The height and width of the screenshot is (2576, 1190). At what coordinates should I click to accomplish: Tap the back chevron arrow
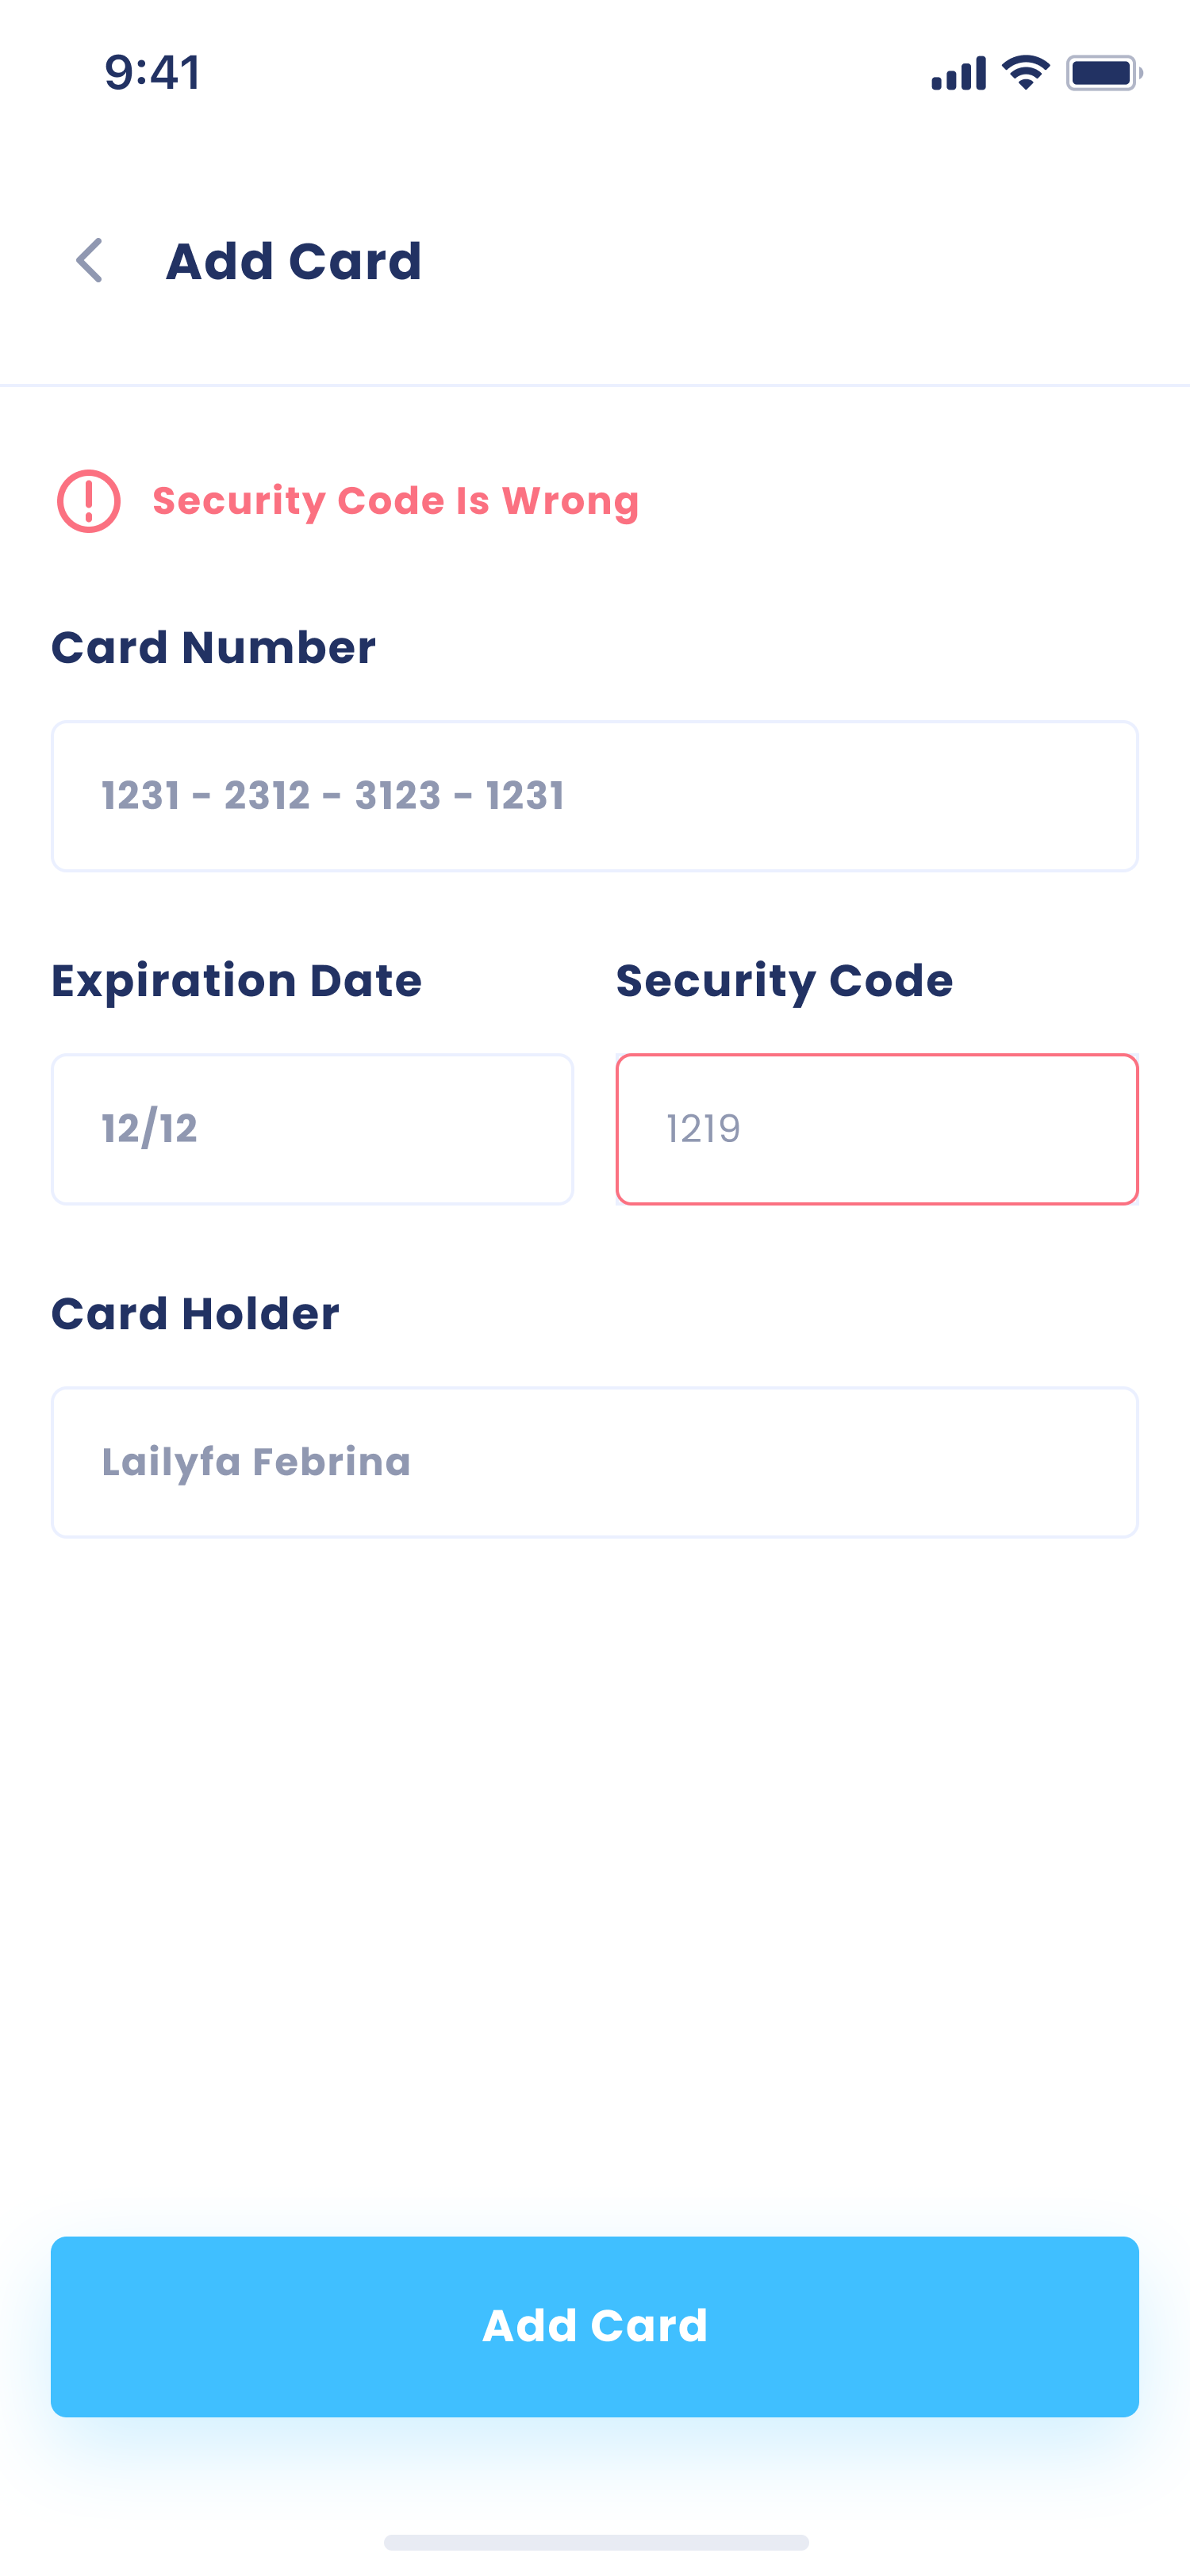tap(90, 261)
